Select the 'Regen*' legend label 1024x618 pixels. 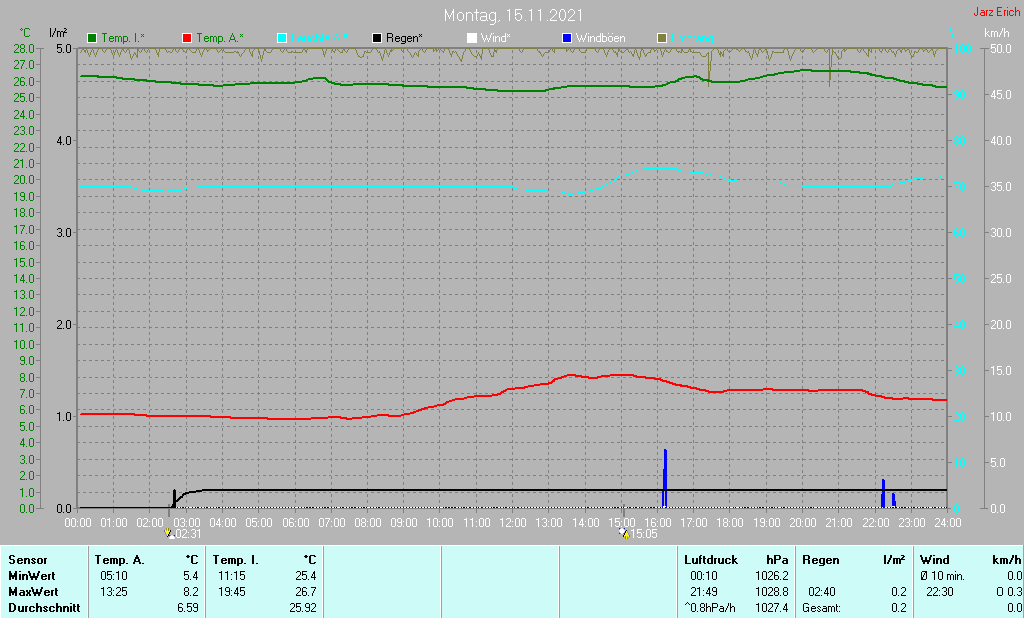click(x=404, y=38)
